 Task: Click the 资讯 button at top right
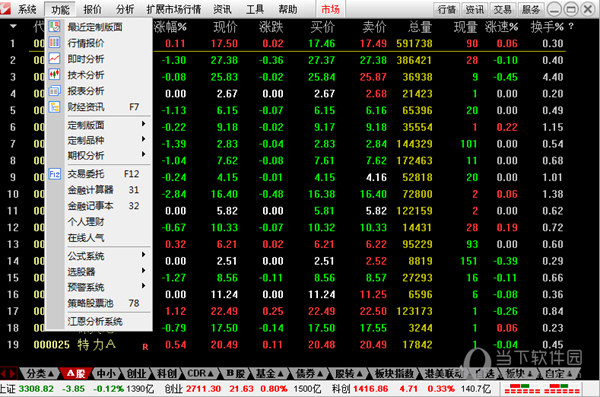474,9
